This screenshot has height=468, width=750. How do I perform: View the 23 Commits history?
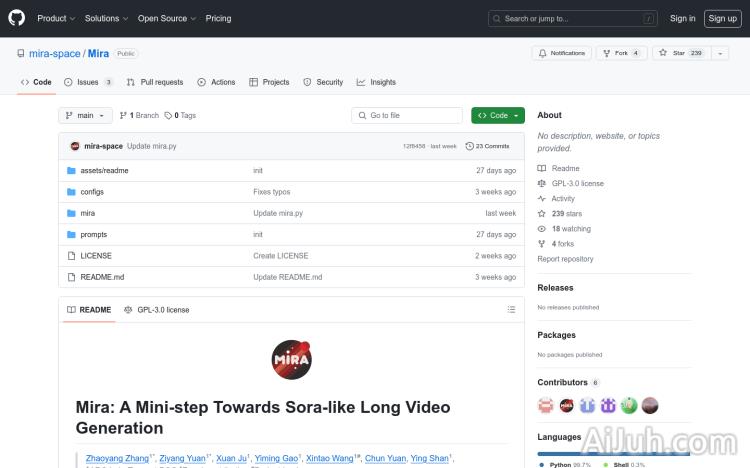(x=492, y=146)
